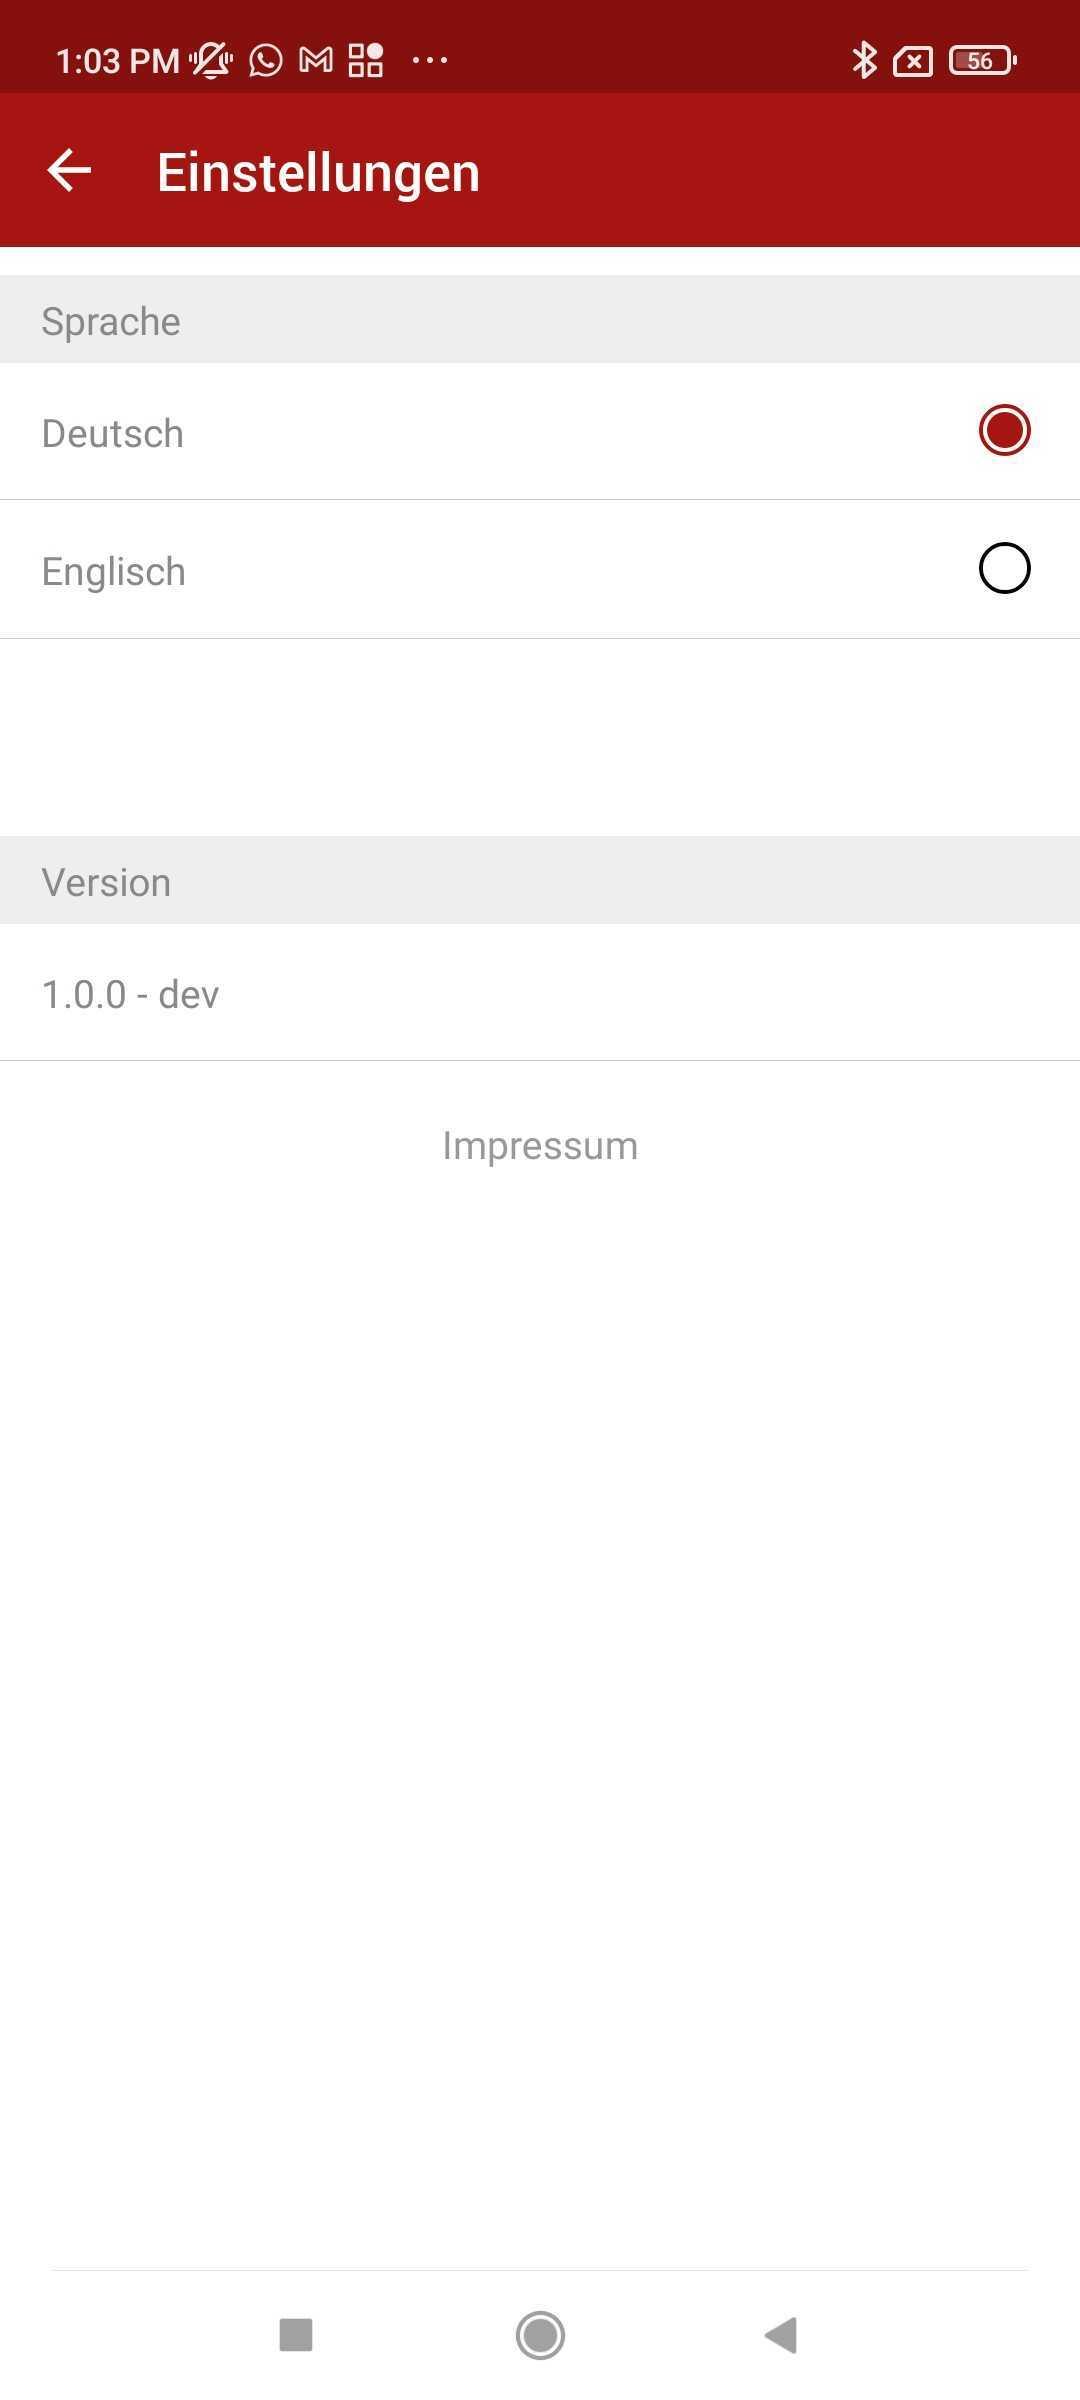This screenshot has width=1080, height=2400.
Task: Tap the Android home navigation button
Action: [540, 2335]
